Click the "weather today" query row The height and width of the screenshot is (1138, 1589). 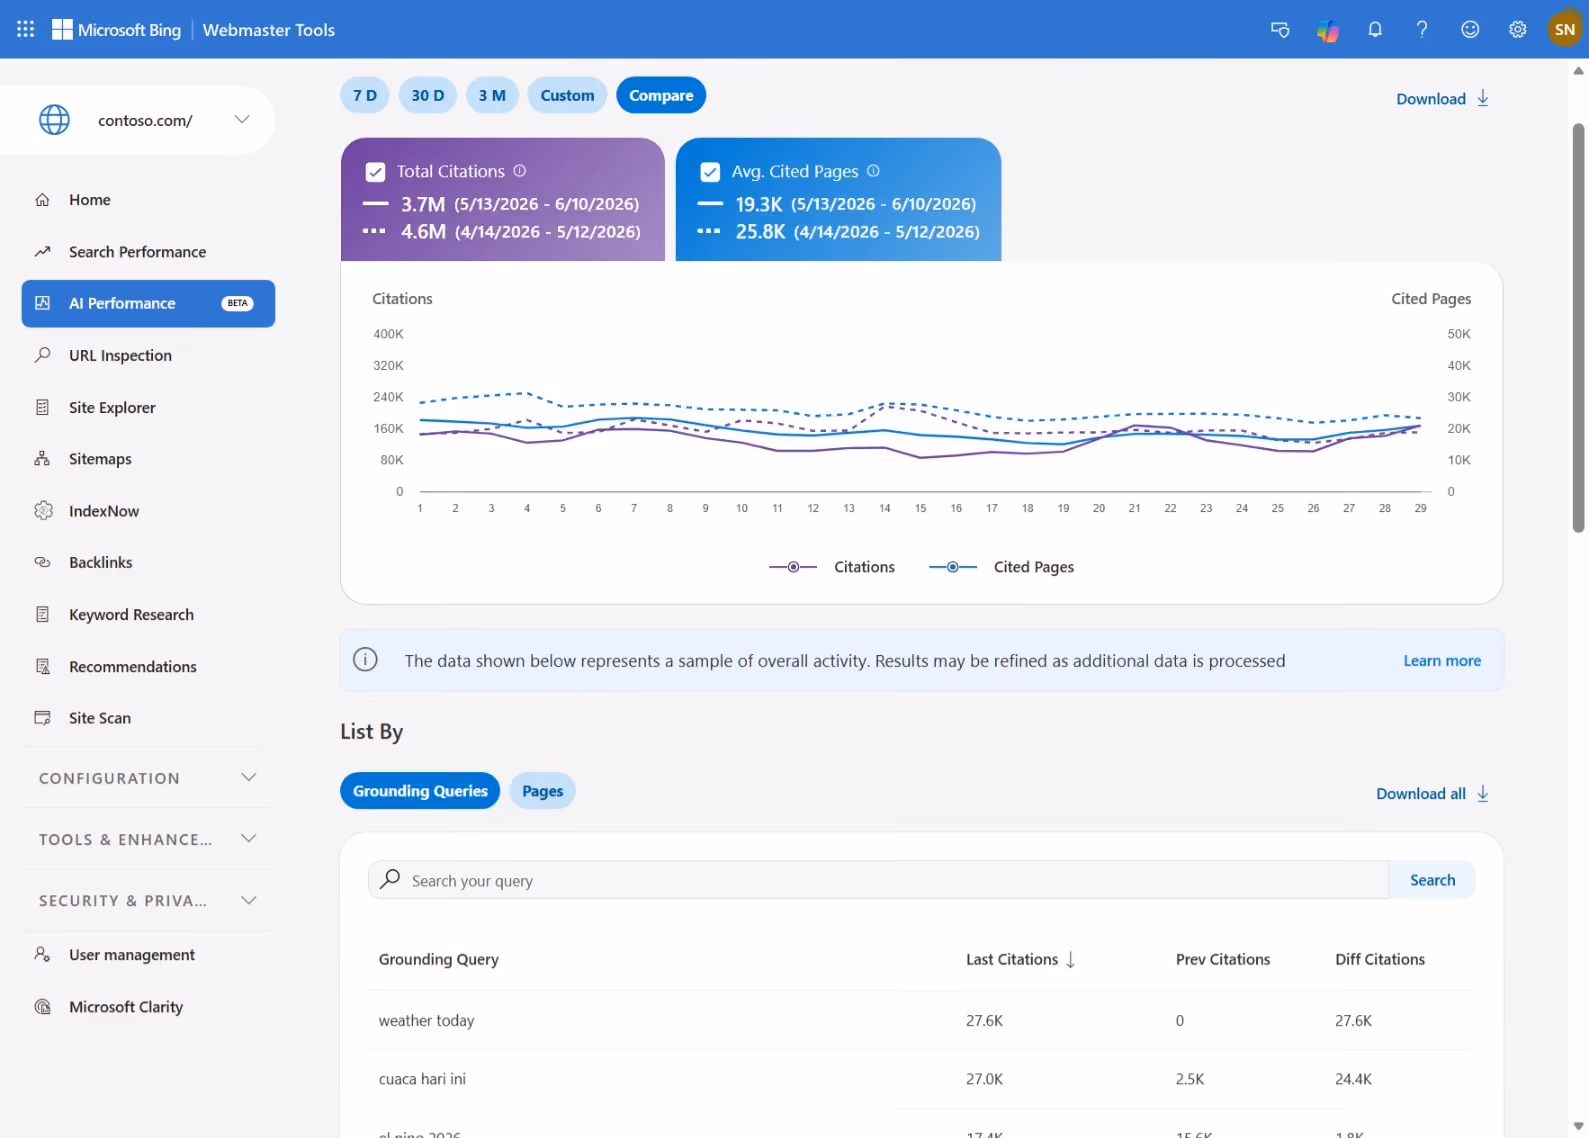920,1020
